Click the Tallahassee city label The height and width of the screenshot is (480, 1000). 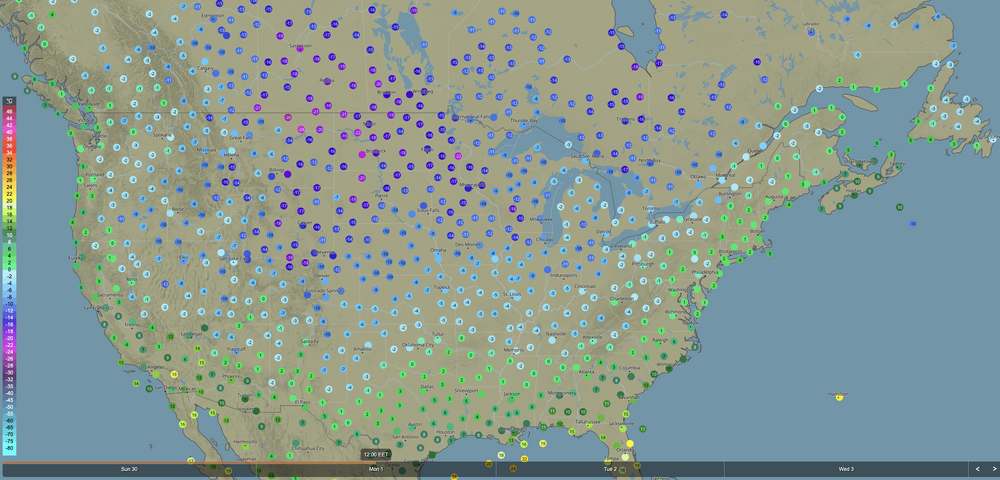(x=587, y=421)
